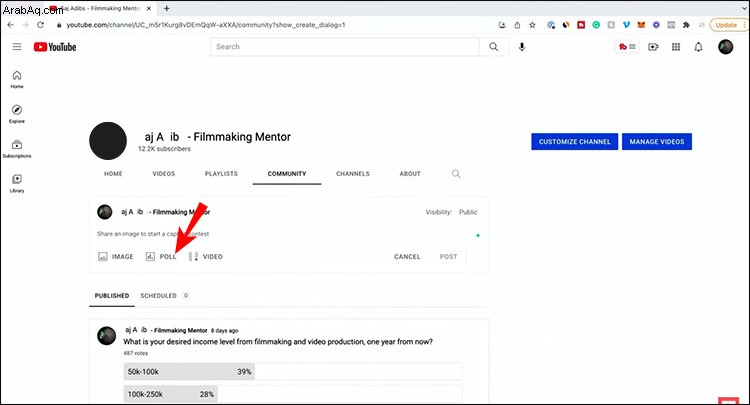Screen dimensions: 750x405
Task: Show SCHEDULED posts tab
Action: [164, 296]
